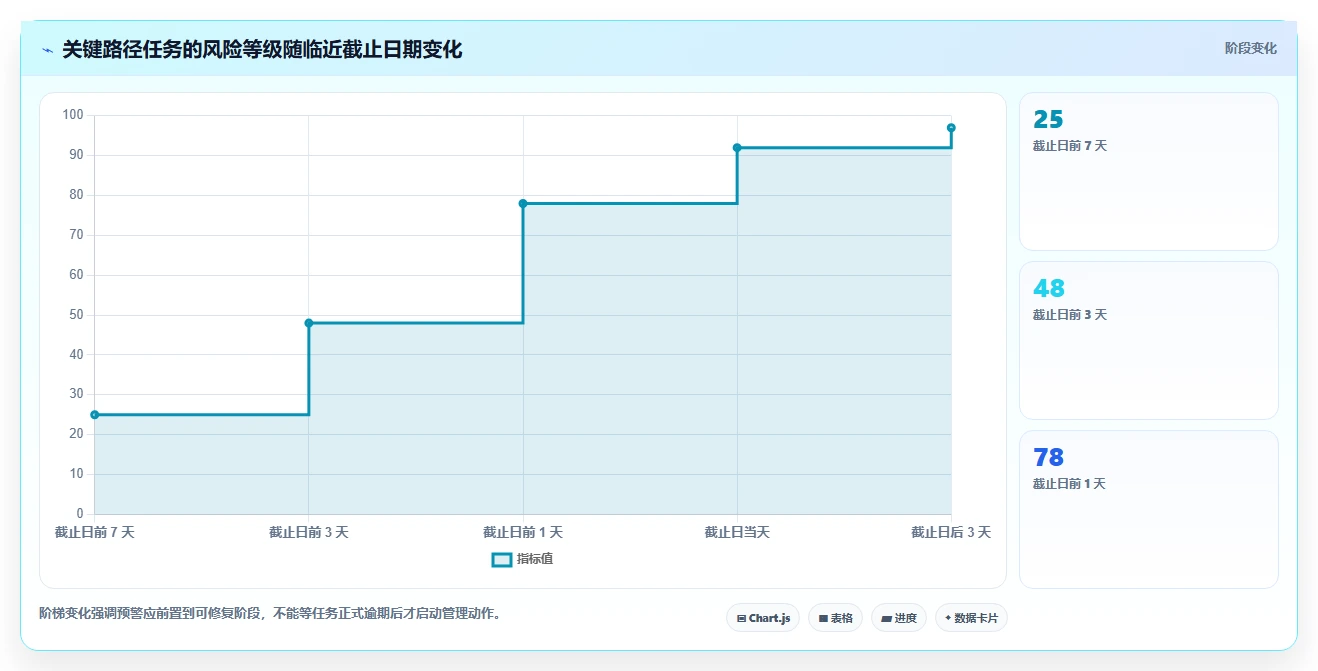Click the x-axis label 截止日前 7 天
This screenshot has width=1318, height=671.
click(95, 532)
